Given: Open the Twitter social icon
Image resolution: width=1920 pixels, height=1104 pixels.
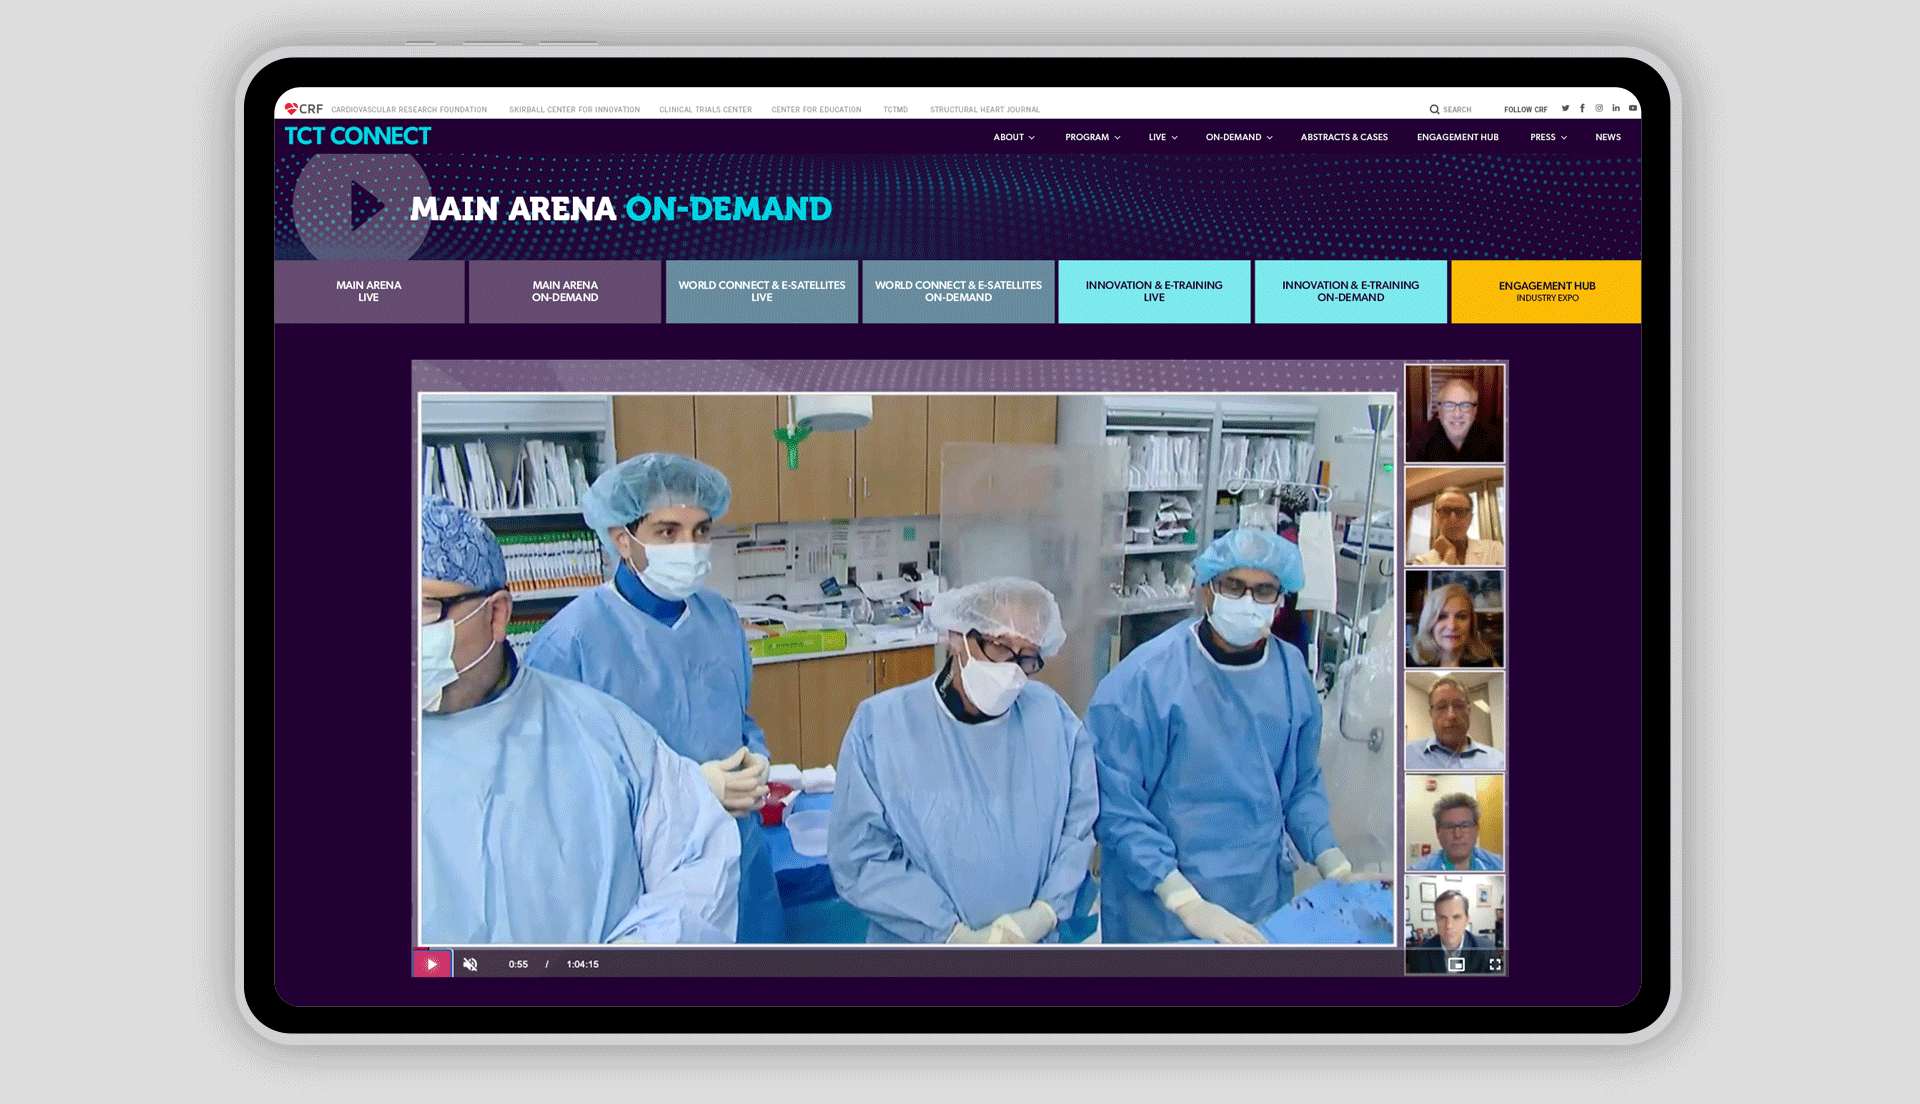Looking at the screenshot, I should click(x=1565, y=108).
